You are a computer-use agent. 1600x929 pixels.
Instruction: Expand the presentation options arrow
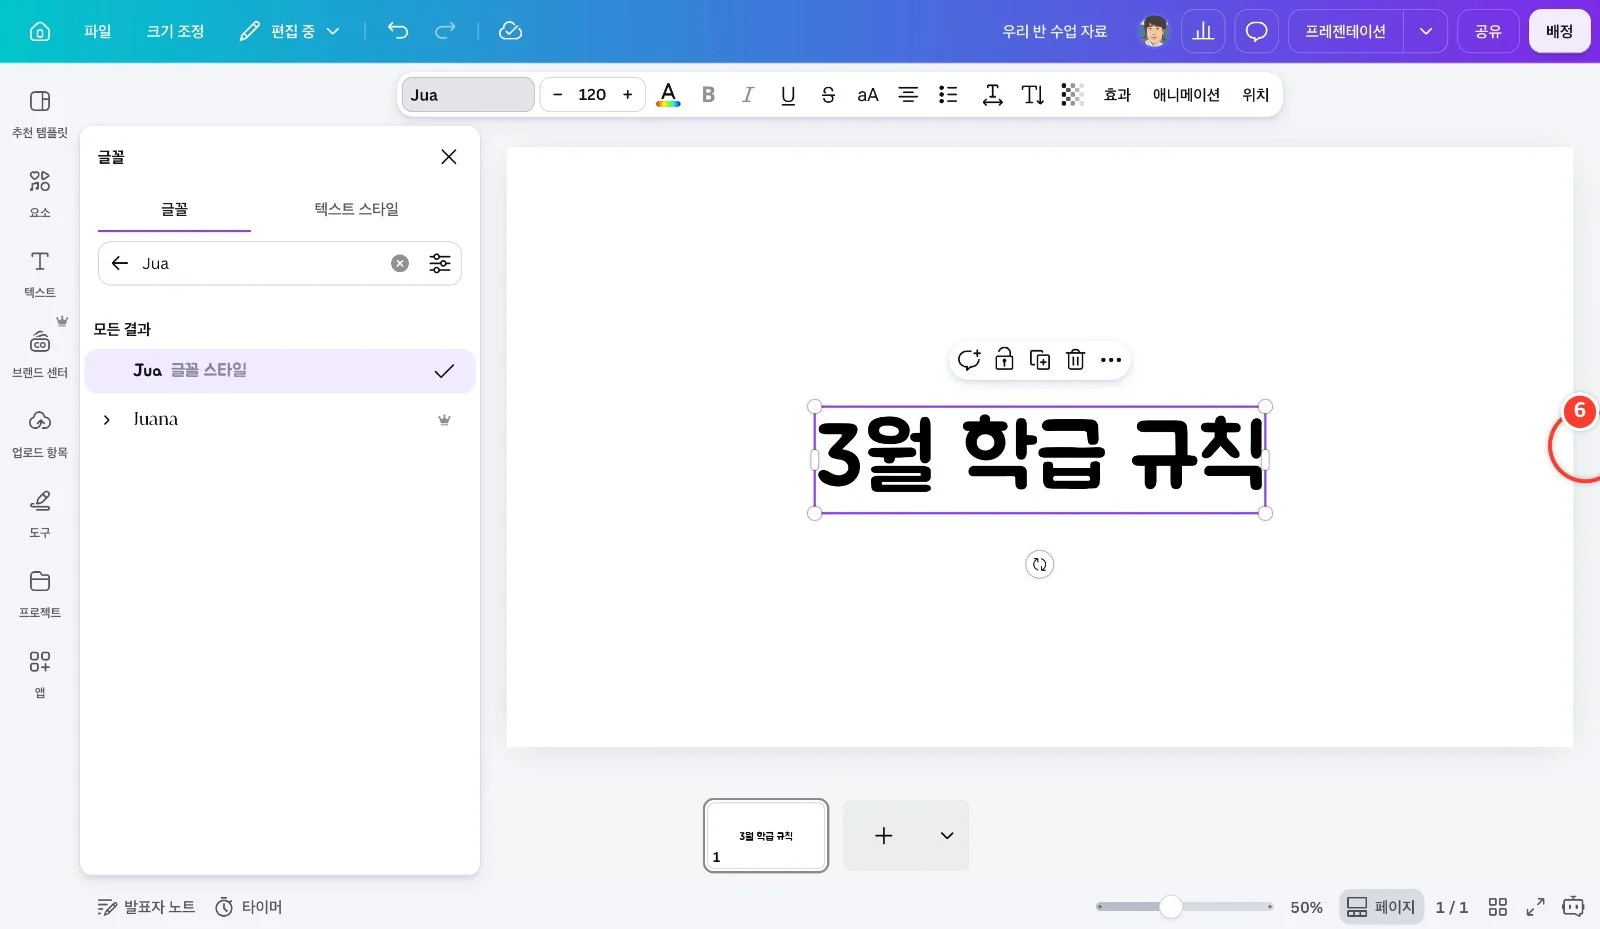click(1426, 31)
